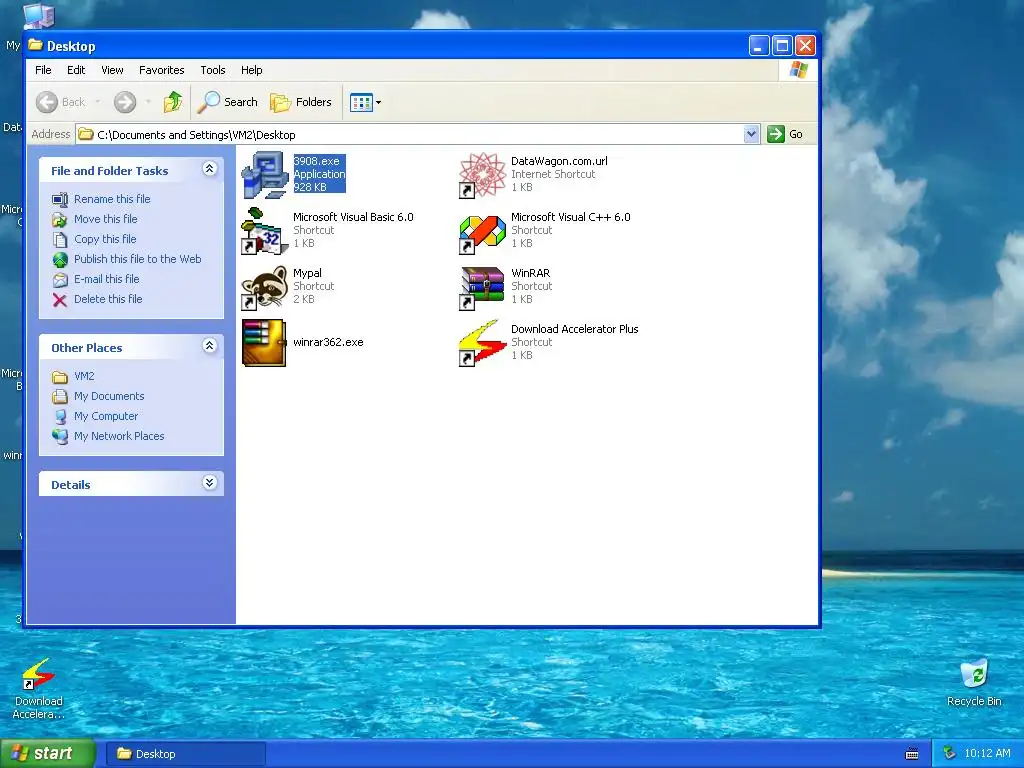
Task: Select the Mypal raccoon shortcut icon
Action: point(264,287)
